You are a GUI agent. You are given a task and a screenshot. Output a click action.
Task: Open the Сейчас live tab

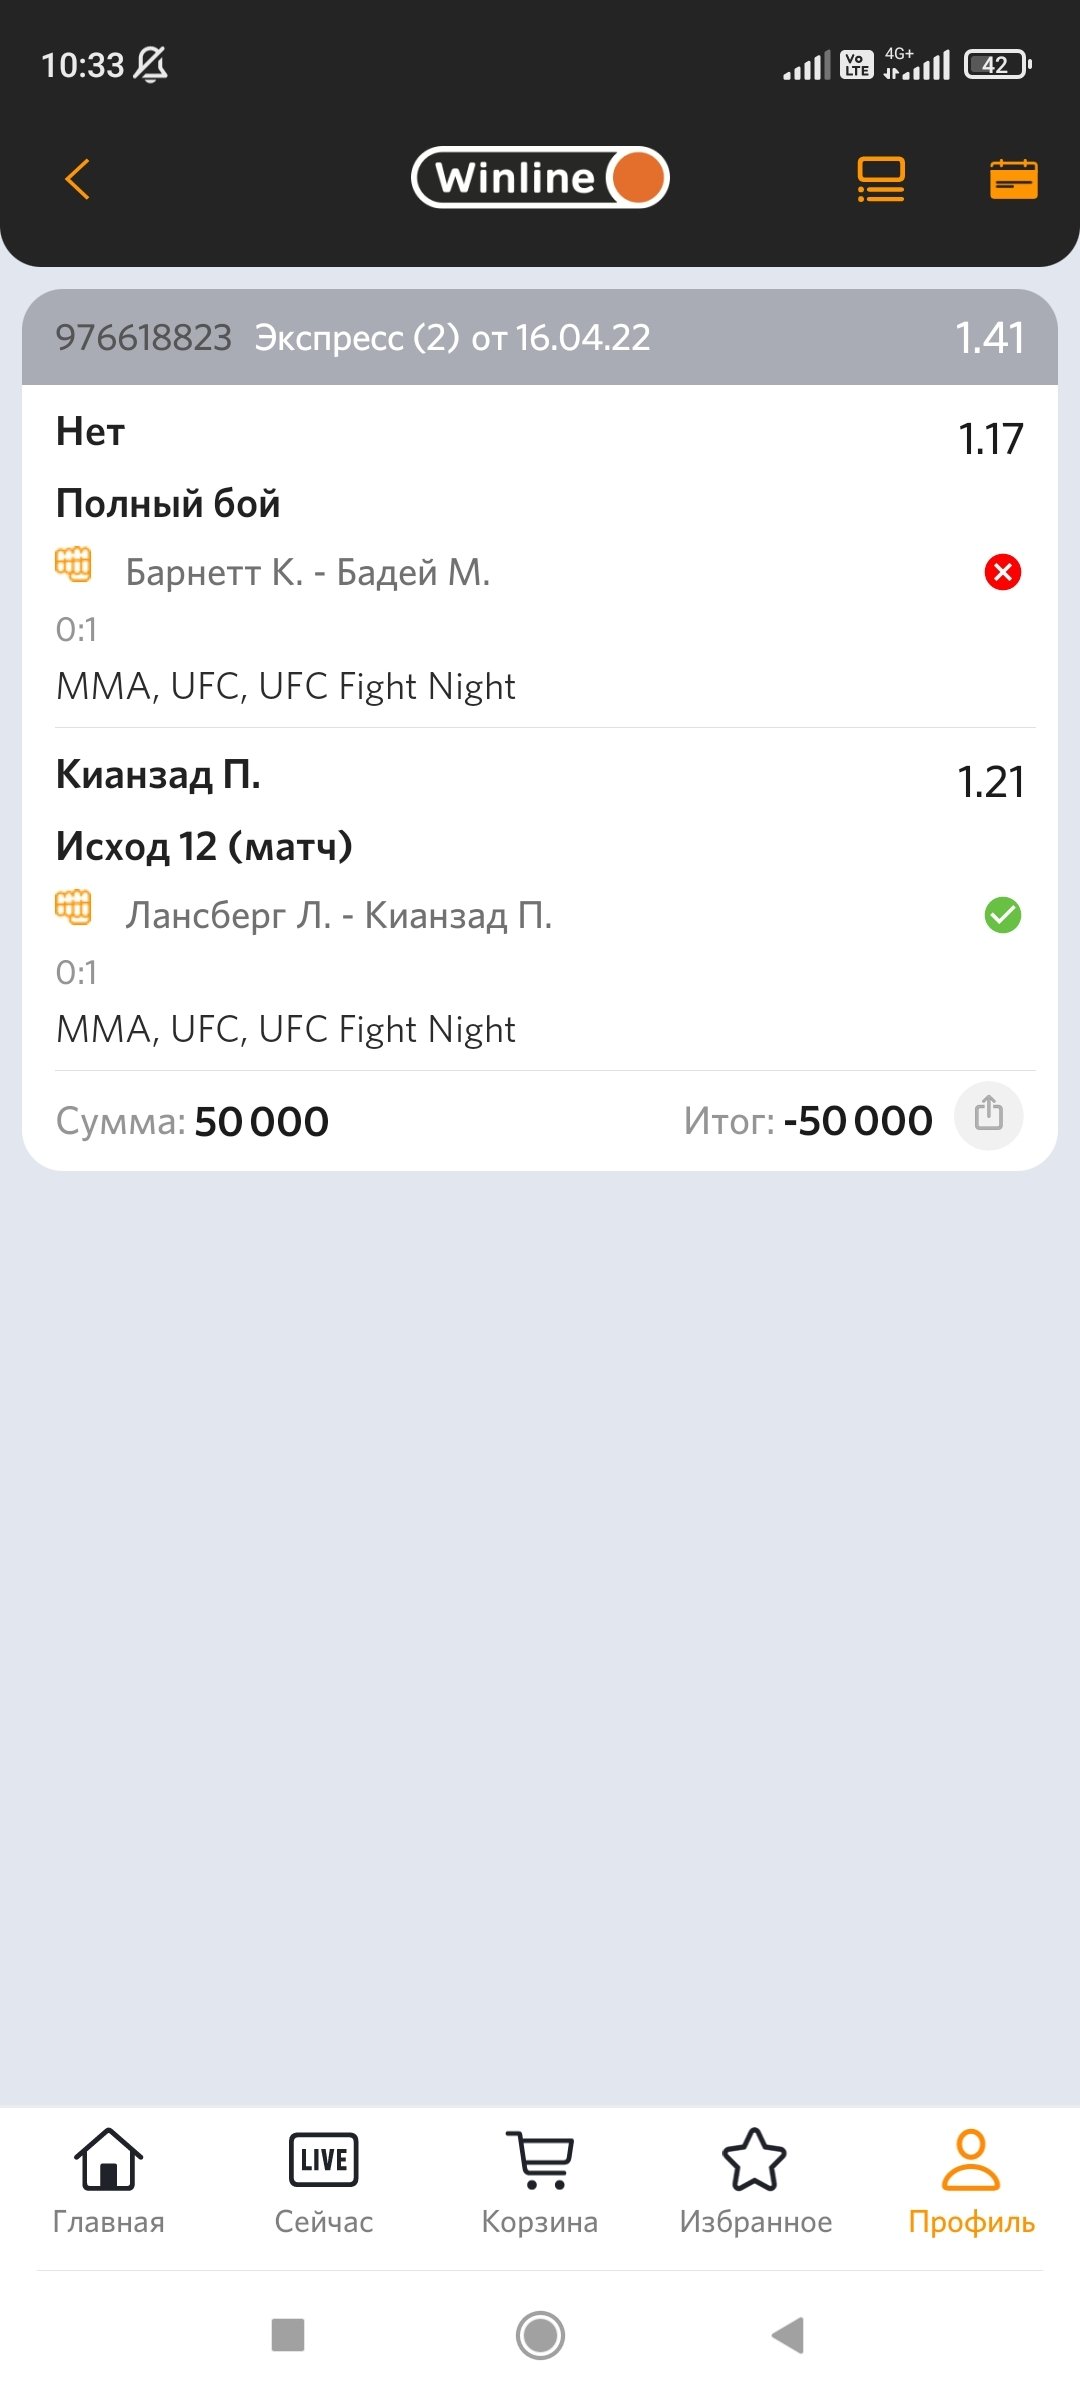(324, 2180)
